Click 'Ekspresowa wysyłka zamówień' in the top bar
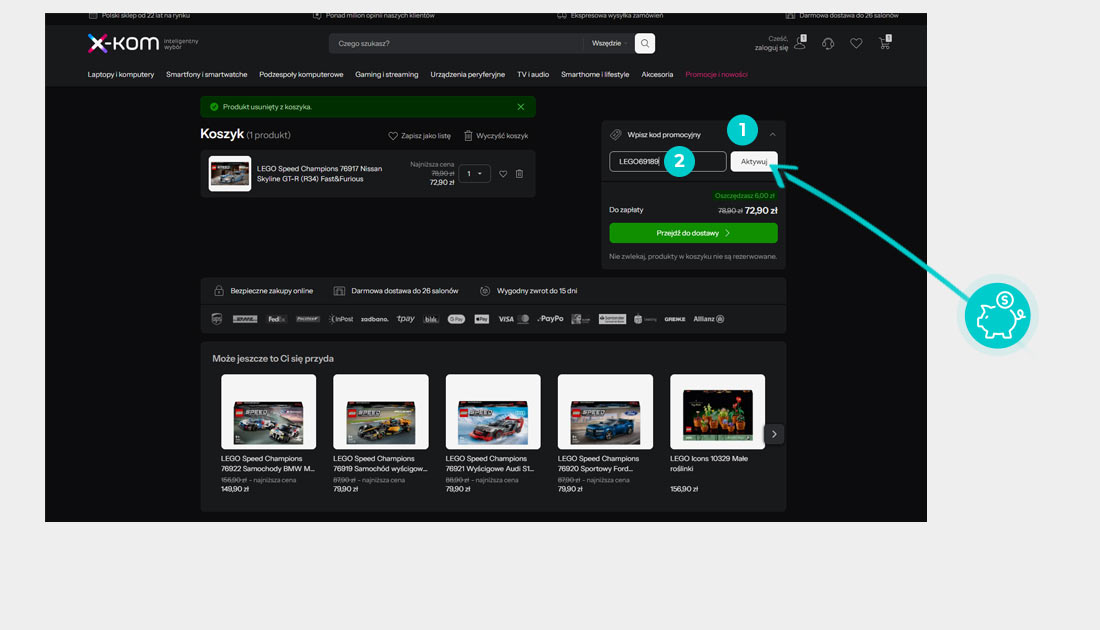1100x630 pixels. (x=617, y=15)
